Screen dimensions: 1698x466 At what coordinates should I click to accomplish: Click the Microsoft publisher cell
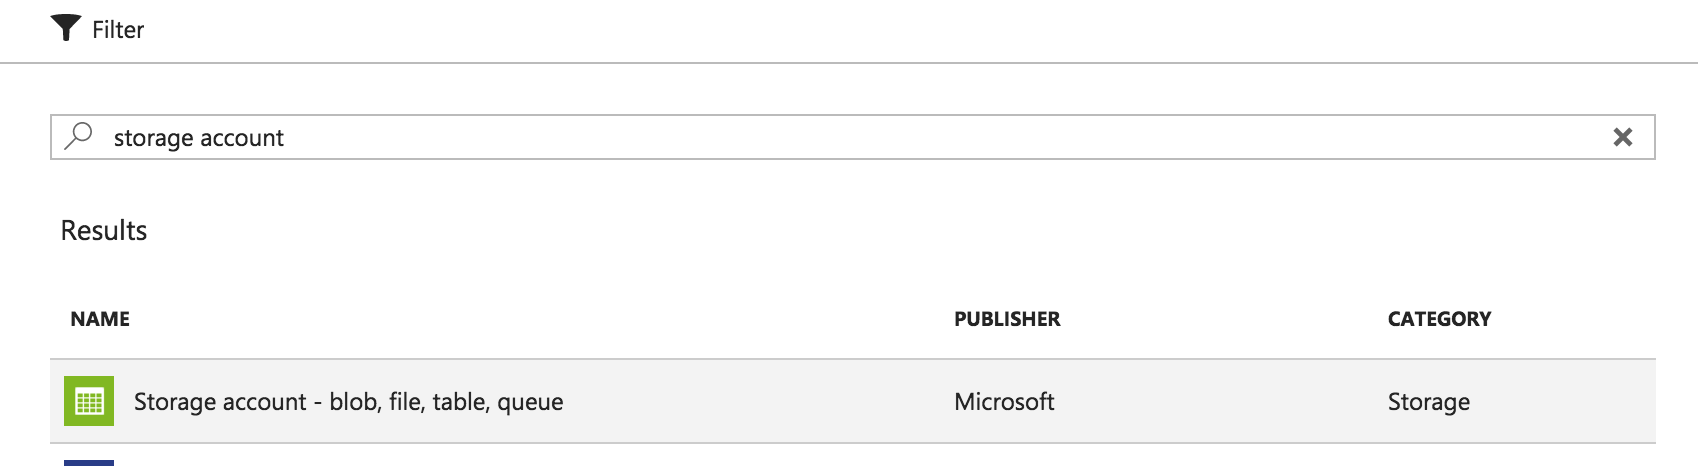(1004, 402)
